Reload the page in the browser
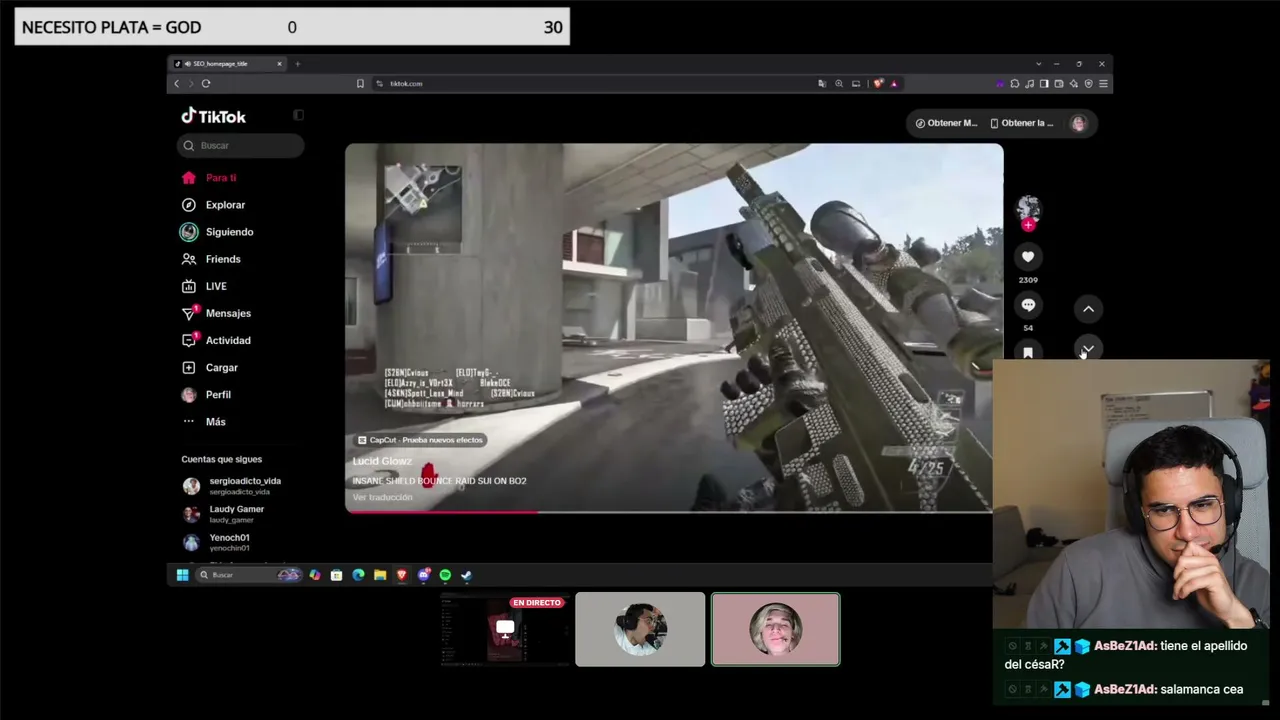 click(206, 83)
